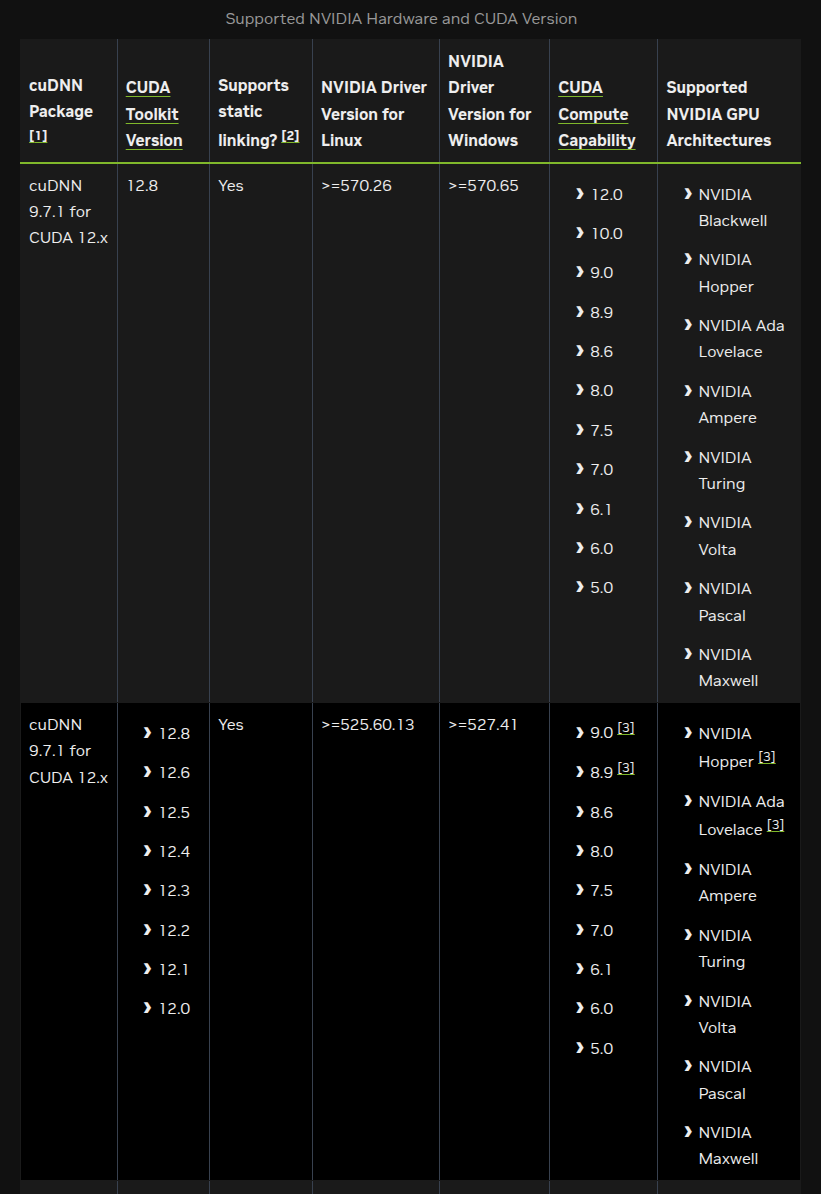Click NVIDIA Ada Lovelace without footnote marker

tap(741, 339)
